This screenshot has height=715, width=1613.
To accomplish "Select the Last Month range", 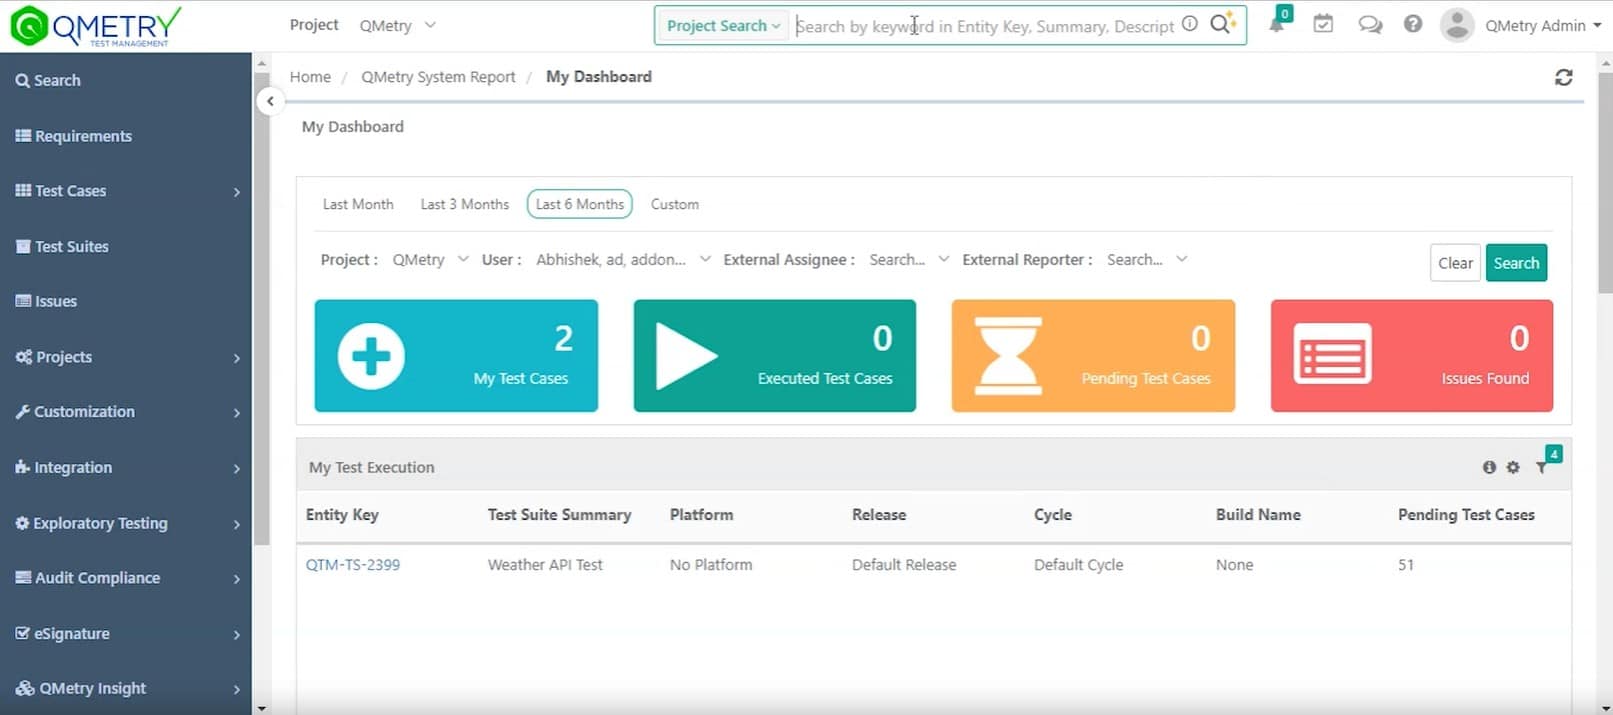I will click(358, 204).
